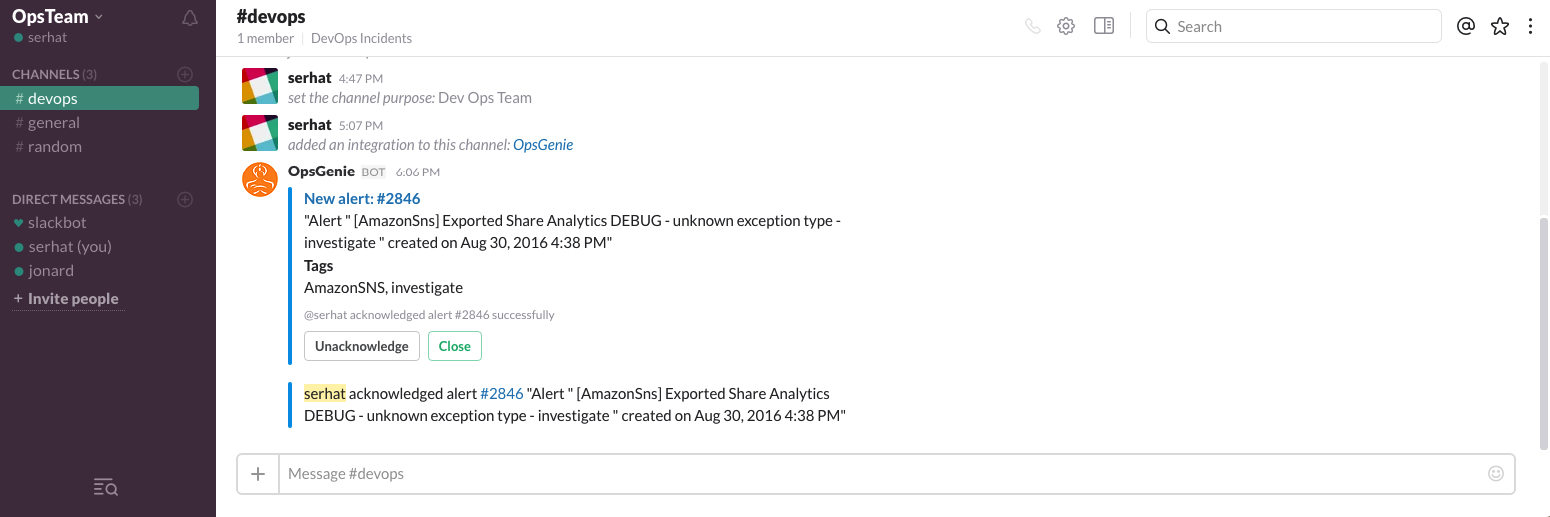The image size is (1550, 517).
Task: Open the New alert: #2846 link
Action: pyautogui.click(x=362, y=199)
